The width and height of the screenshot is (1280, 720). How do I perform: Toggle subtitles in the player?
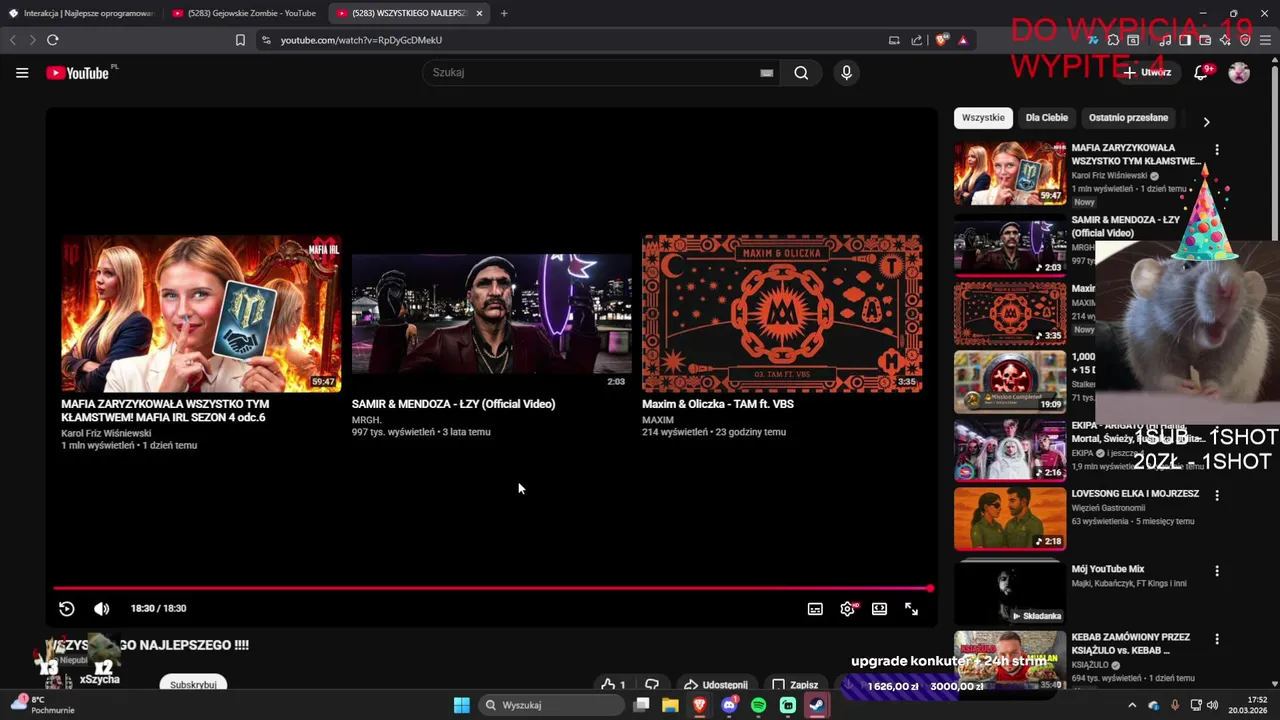coord(815,609)
